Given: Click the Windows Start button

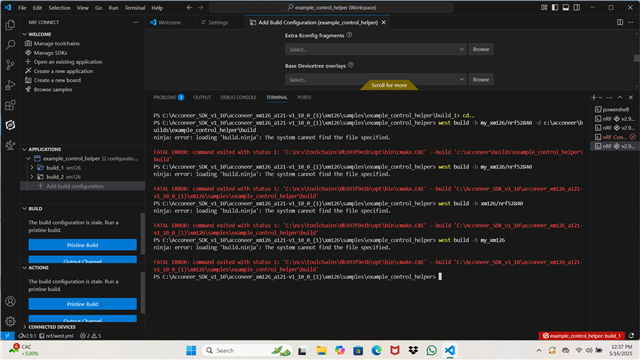Looking at the screenshot, I should [191, 350].
